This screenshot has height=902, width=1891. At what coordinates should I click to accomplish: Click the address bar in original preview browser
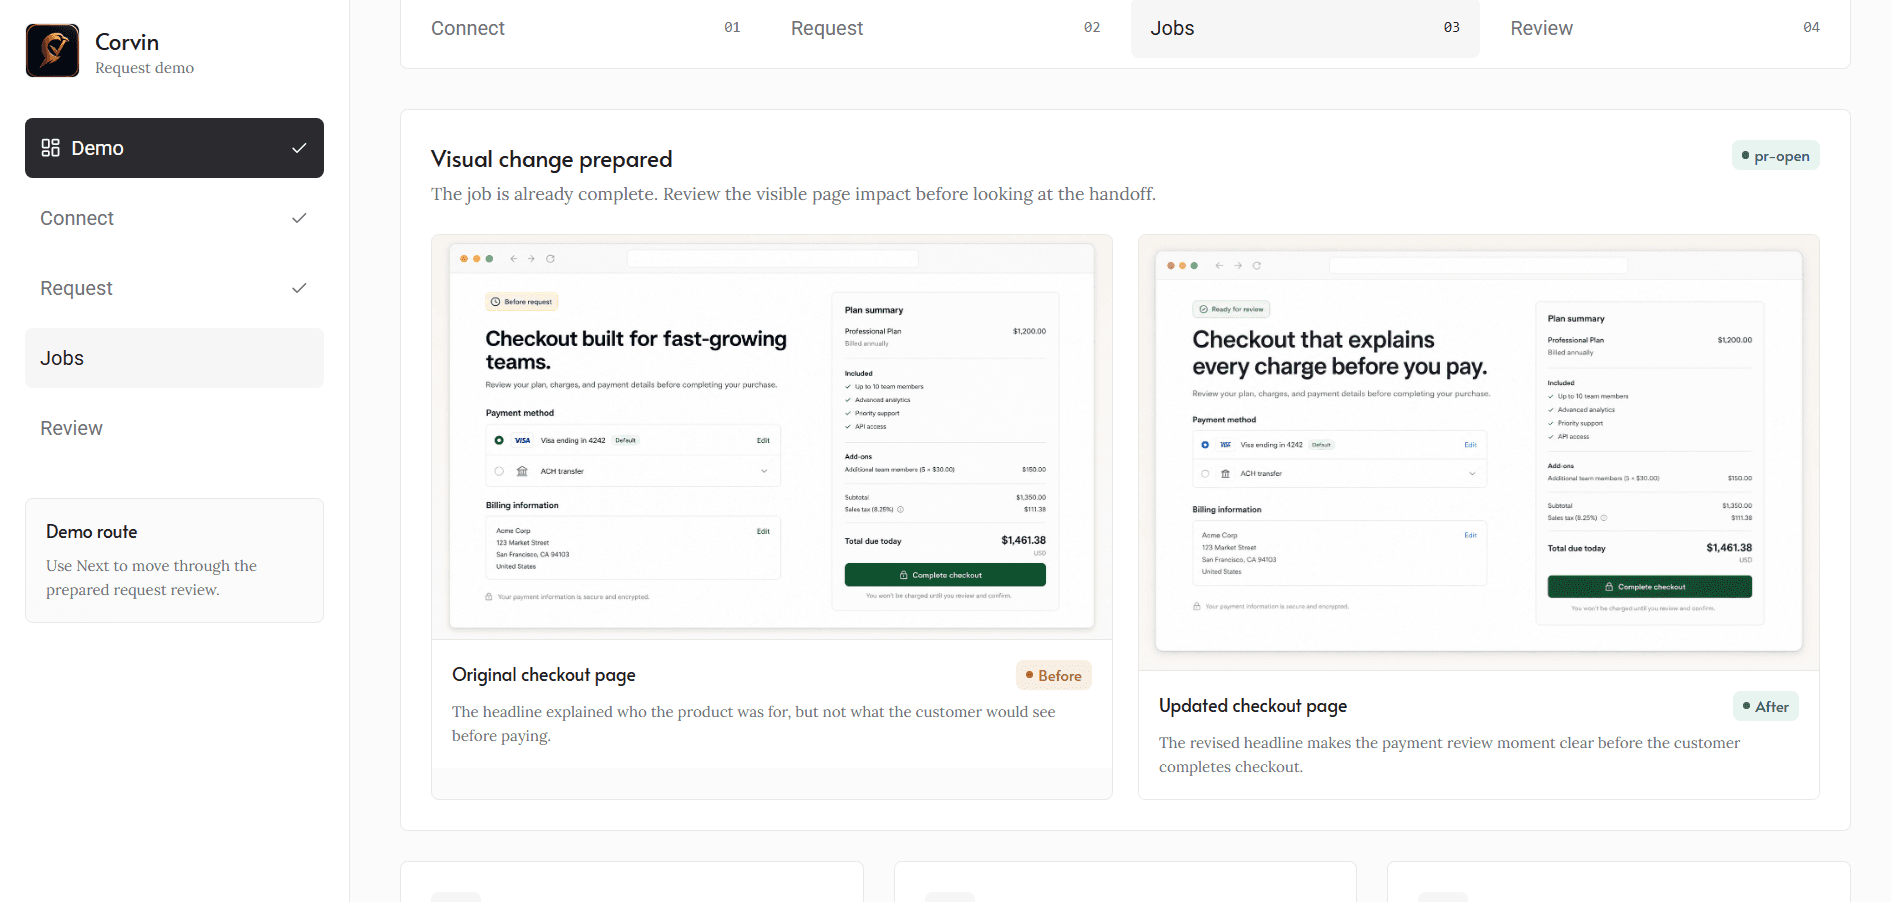click(x=772, y=259)
